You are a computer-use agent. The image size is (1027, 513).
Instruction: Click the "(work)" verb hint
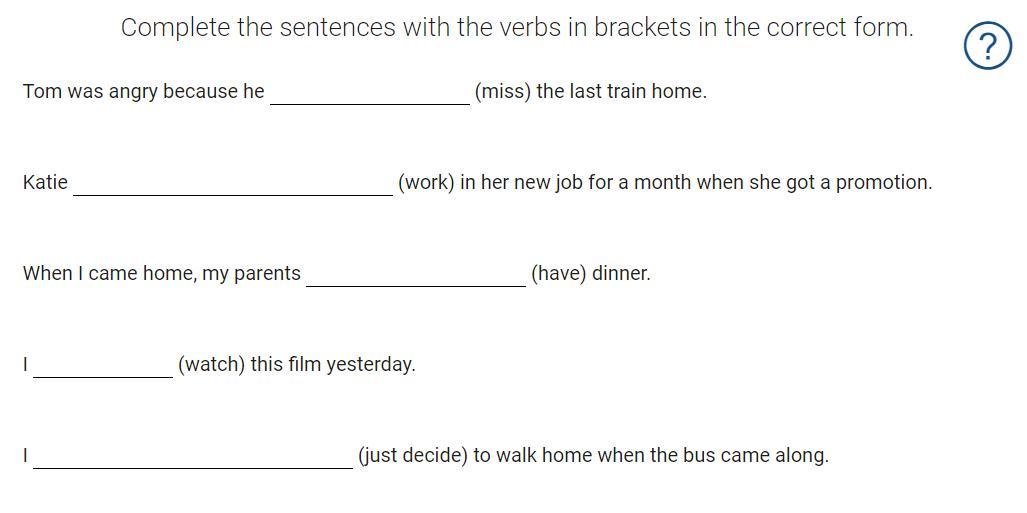[426, 183]
